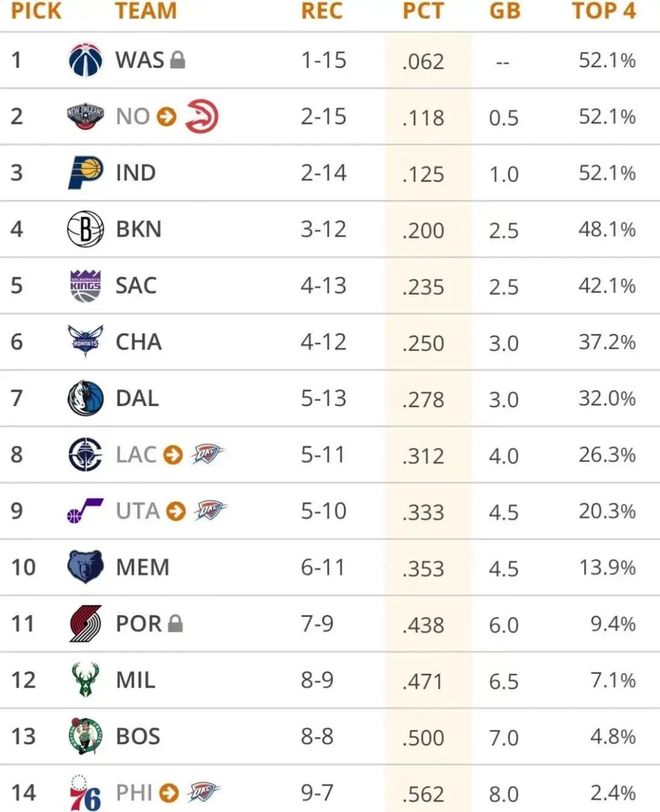Click the lock icon beside WAS
Screen dimensions: 660x812
point(178,61)
